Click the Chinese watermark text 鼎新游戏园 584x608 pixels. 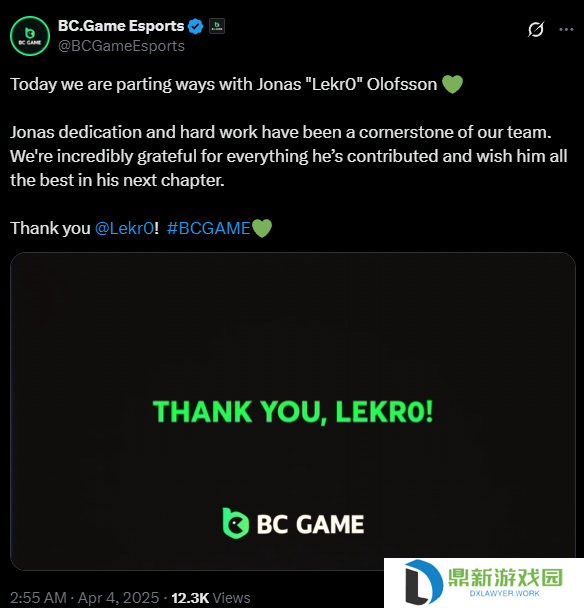[506, 577]
